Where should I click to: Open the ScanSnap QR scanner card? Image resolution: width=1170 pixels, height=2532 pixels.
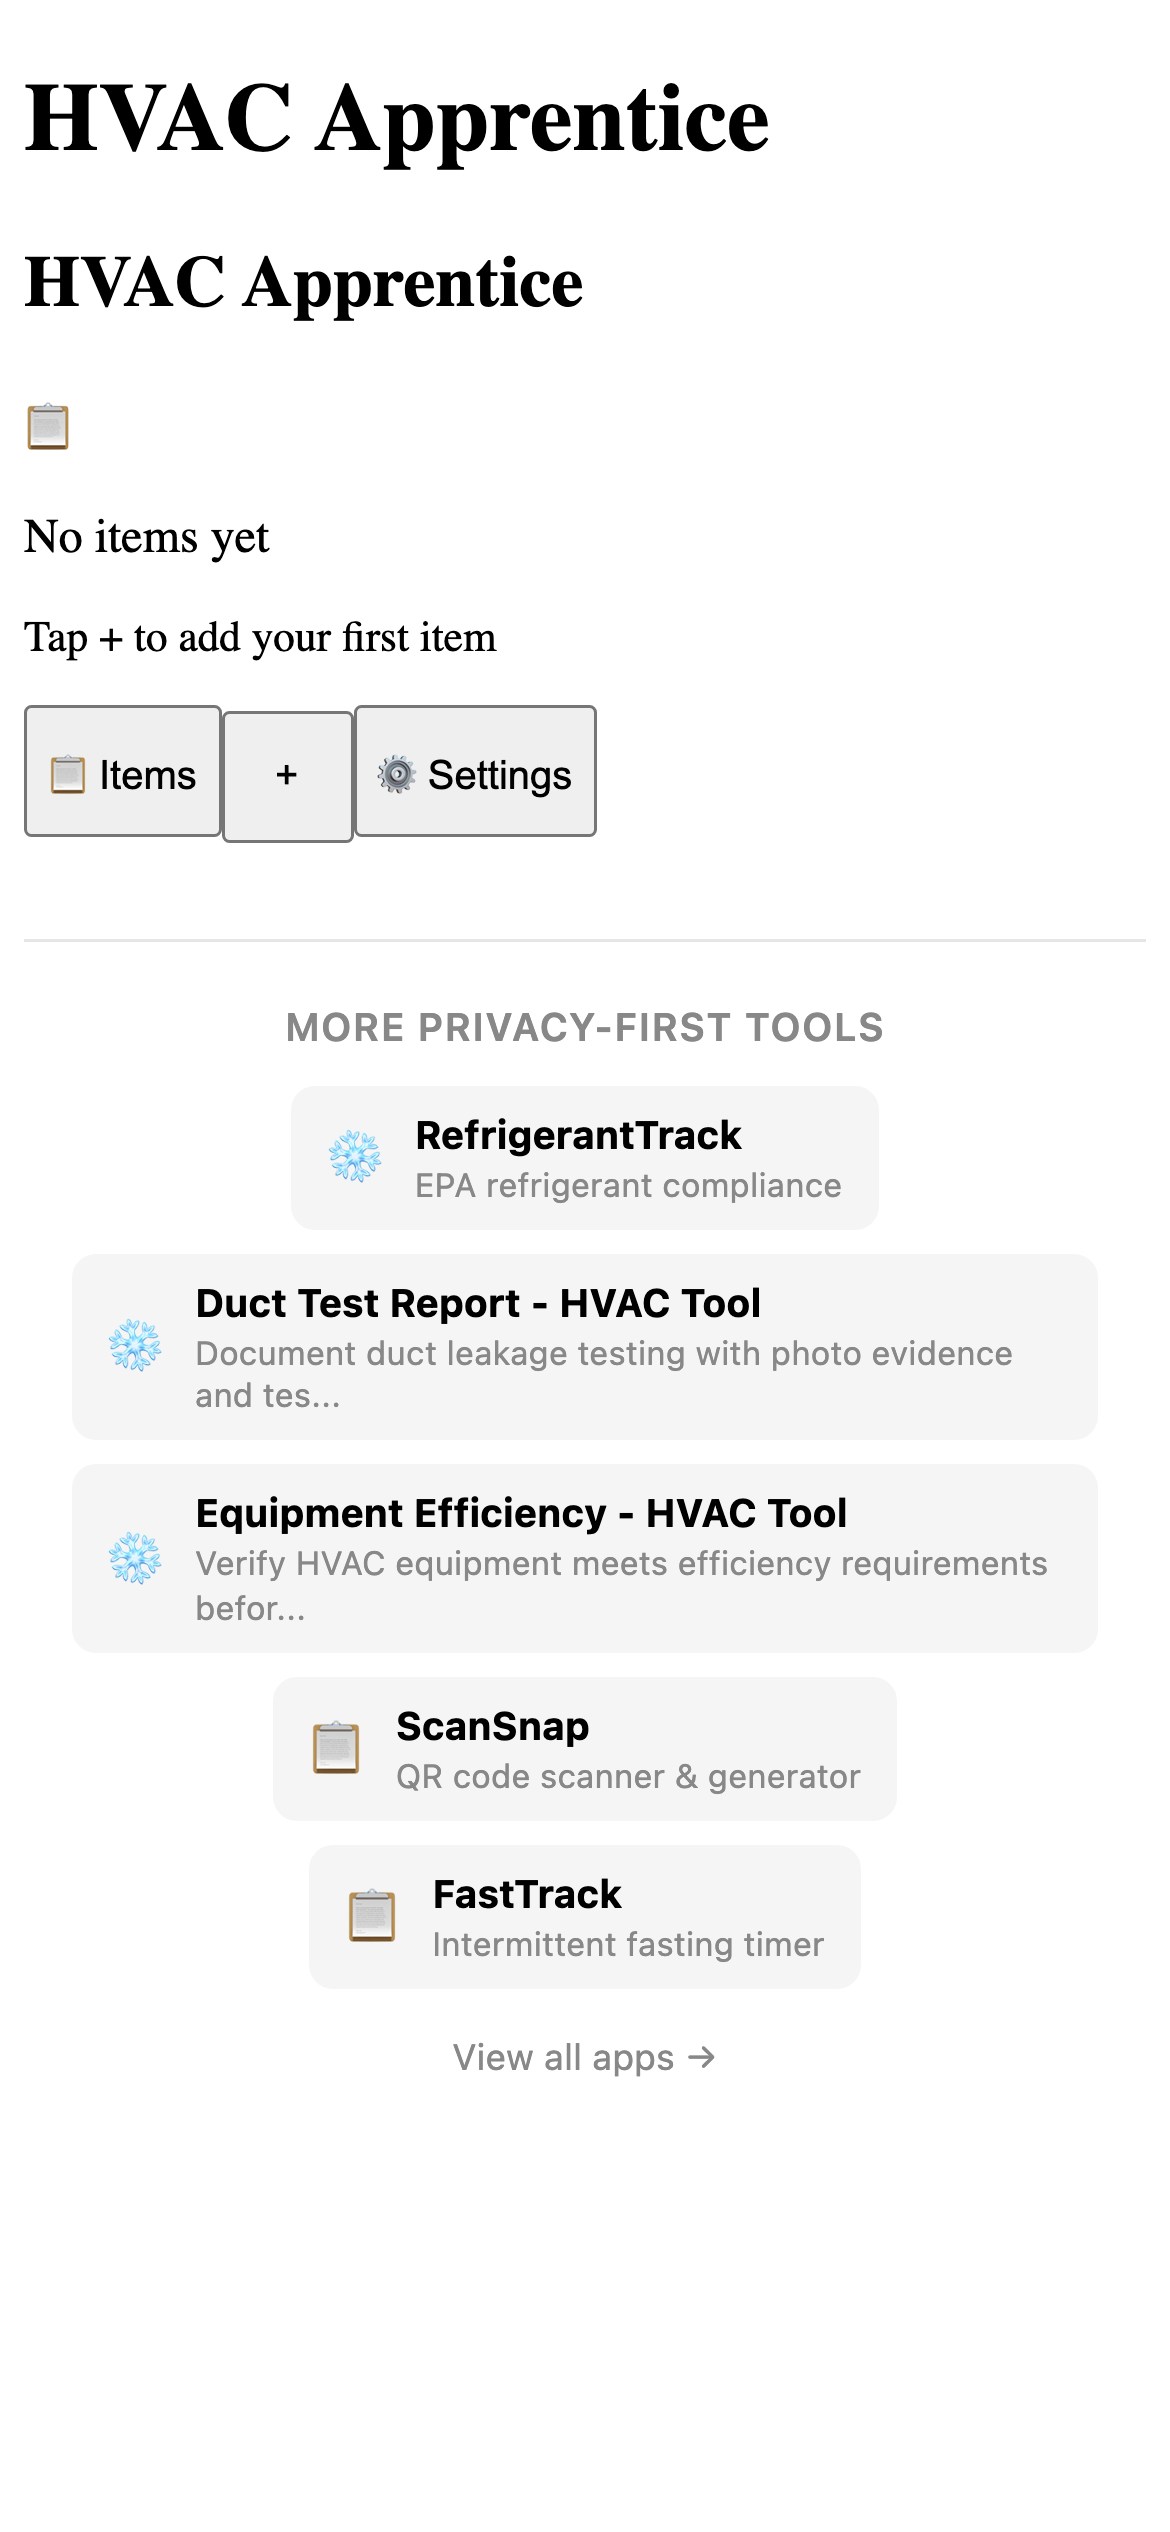[x=584, y=1748]
